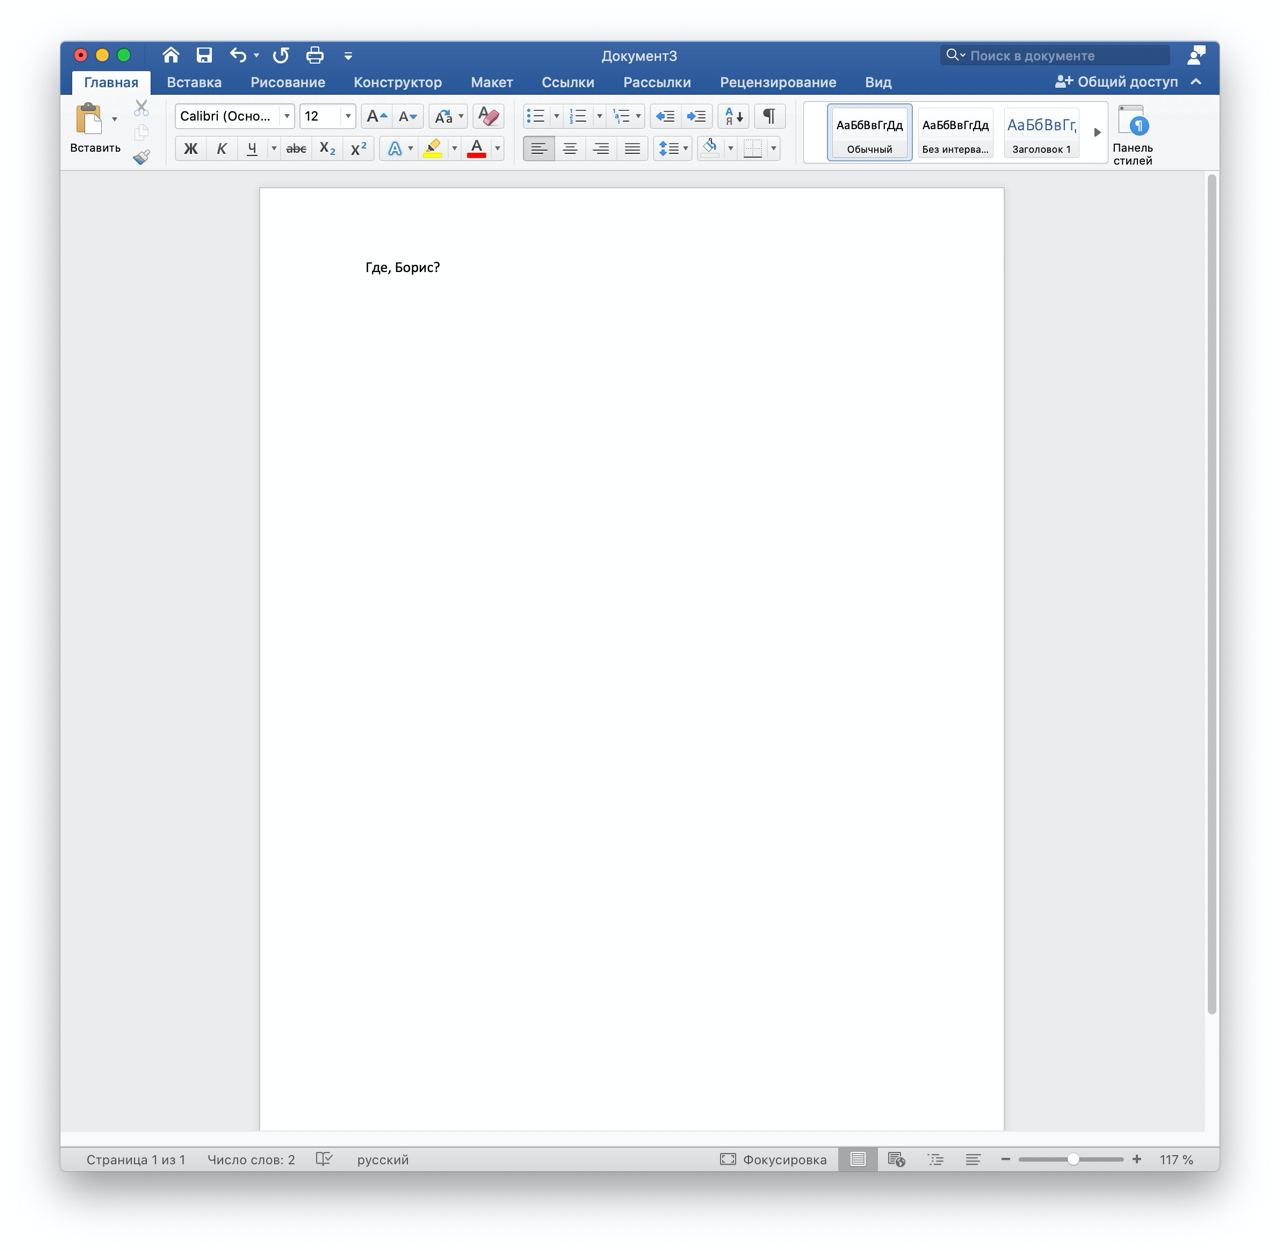The image size is (1280, 1251).
Task: Open Панель стилей styles pane
Action: pyautogui.click(x=1133, y=134)
